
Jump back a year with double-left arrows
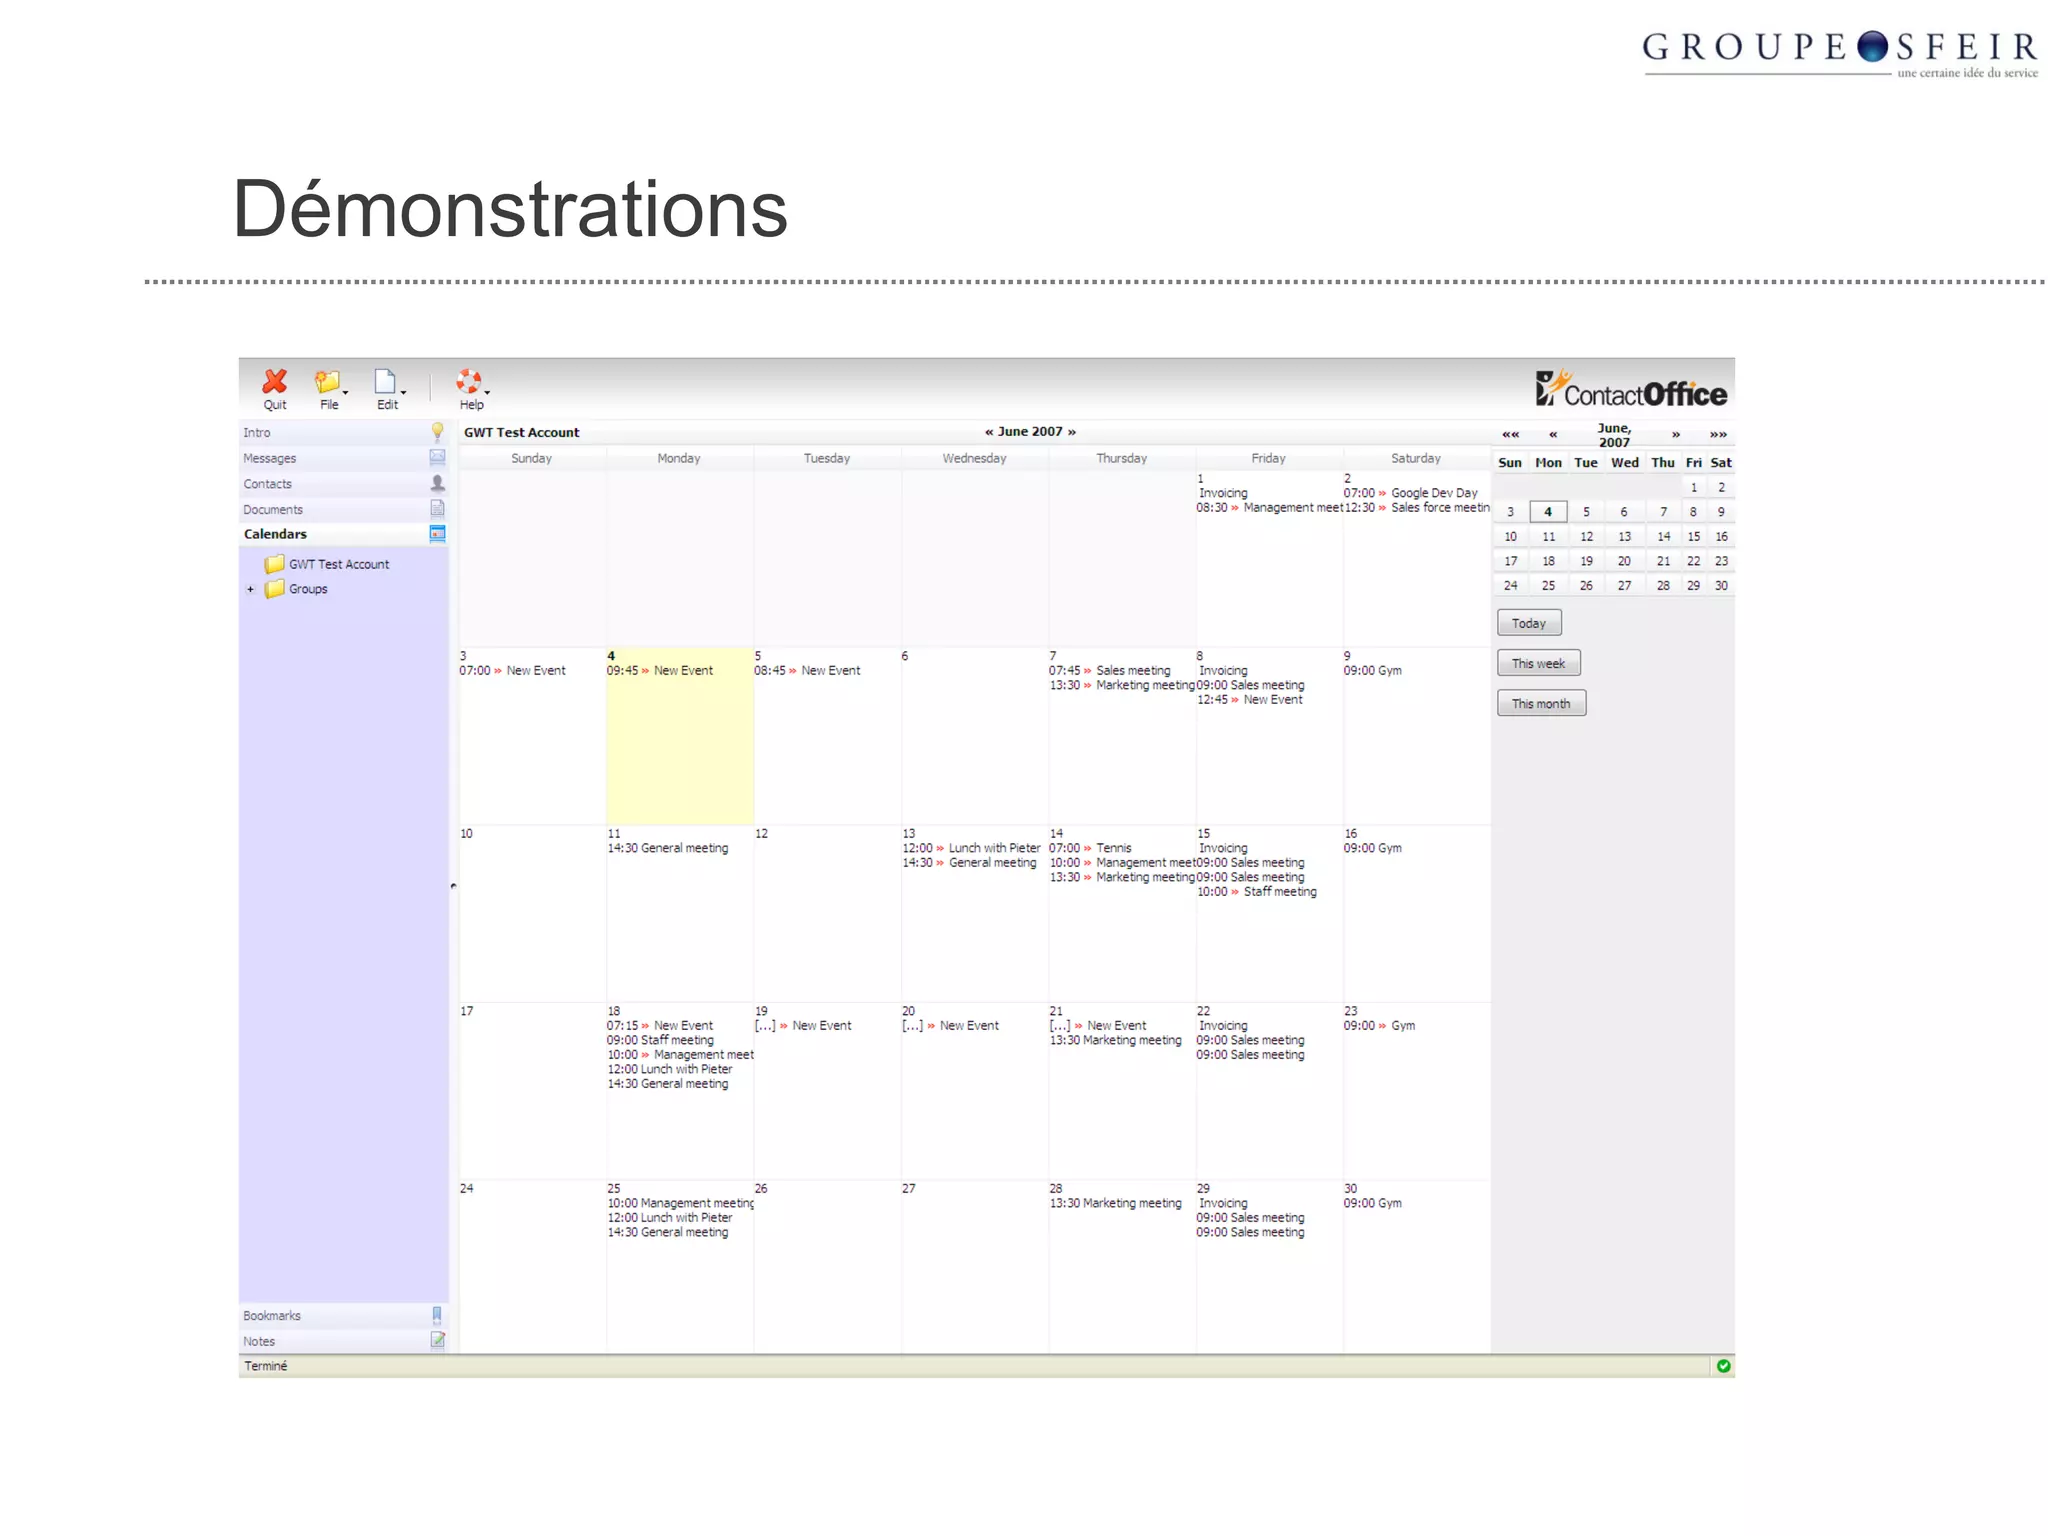[1510, 435]
